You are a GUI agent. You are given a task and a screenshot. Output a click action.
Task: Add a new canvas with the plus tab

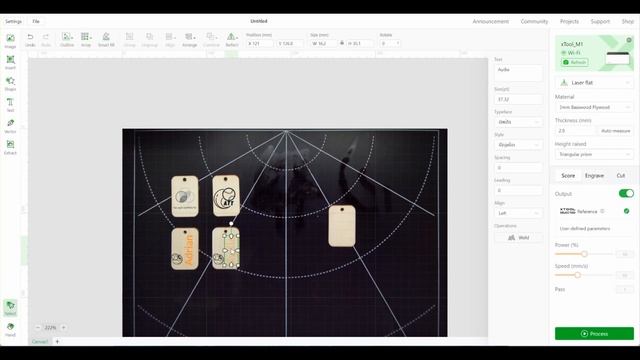[57, 342]
